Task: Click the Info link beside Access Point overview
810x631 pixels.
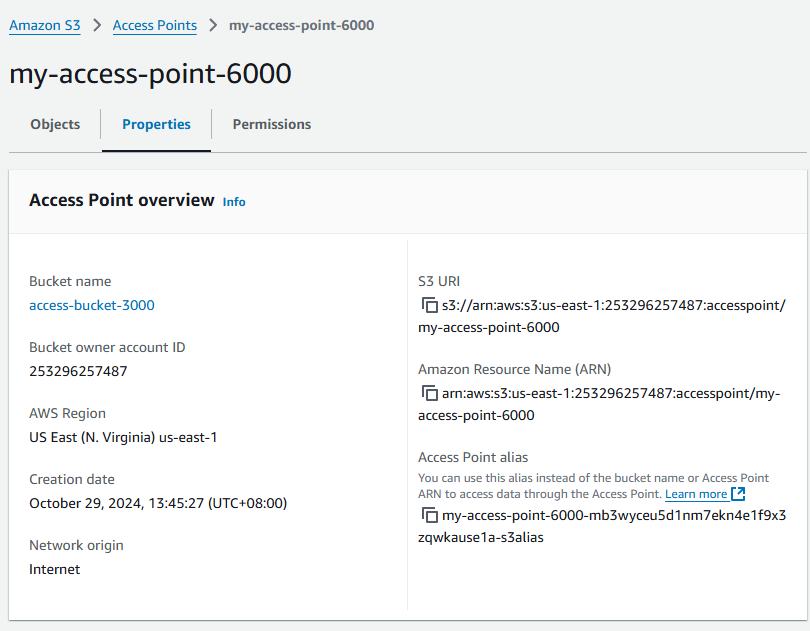Action: pos(234,201)
